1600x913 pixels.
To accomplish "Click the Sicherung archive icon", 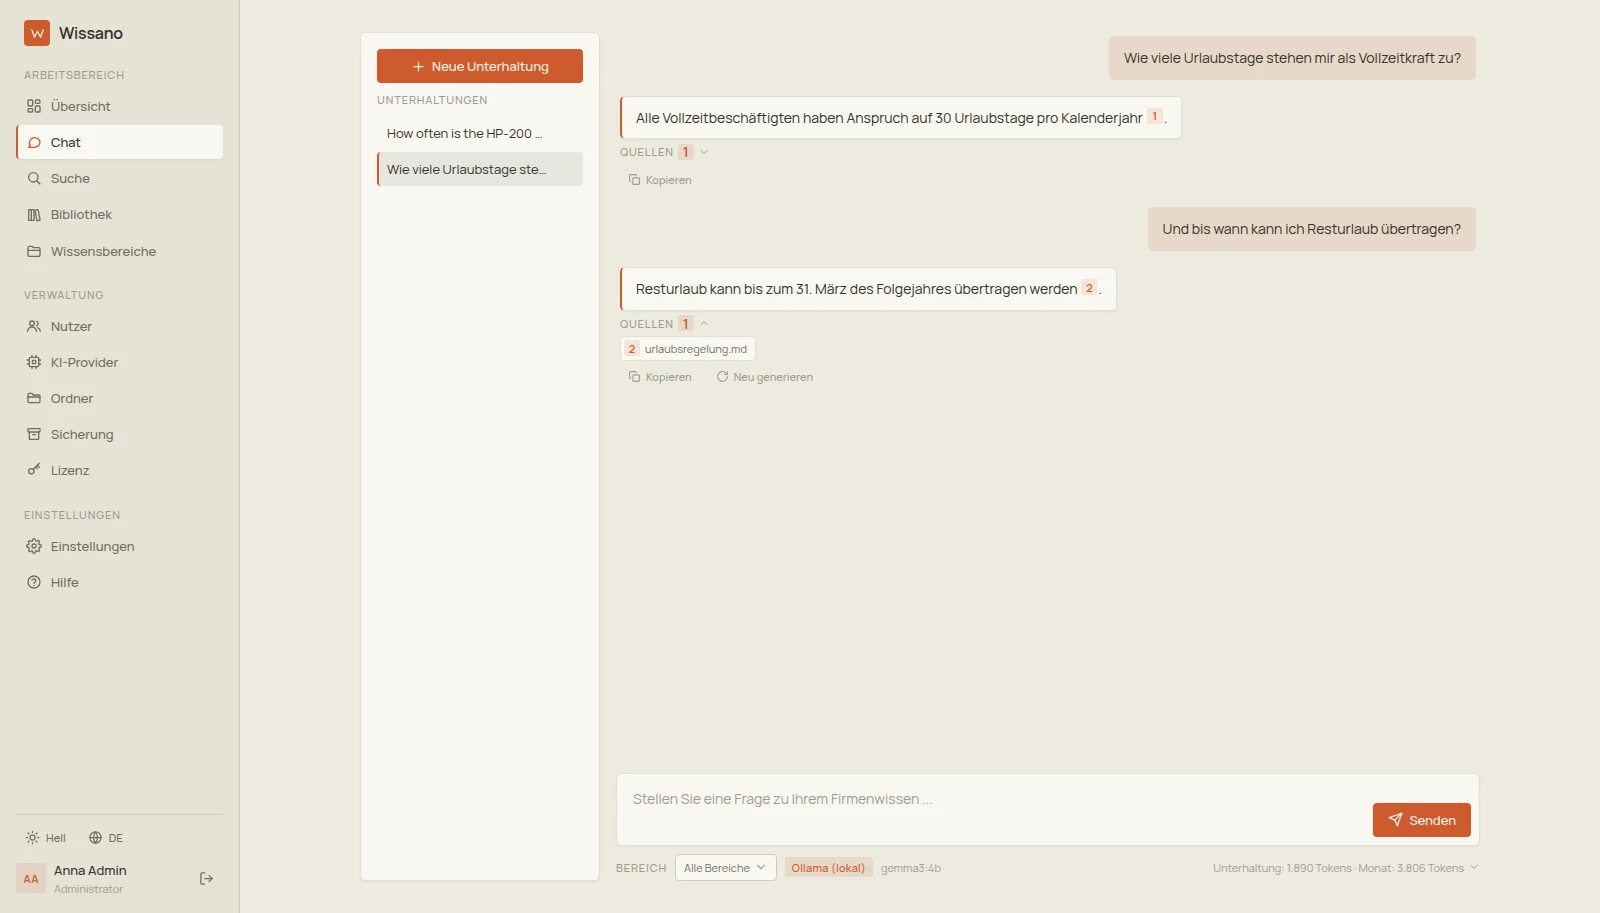I will [34, 434].
